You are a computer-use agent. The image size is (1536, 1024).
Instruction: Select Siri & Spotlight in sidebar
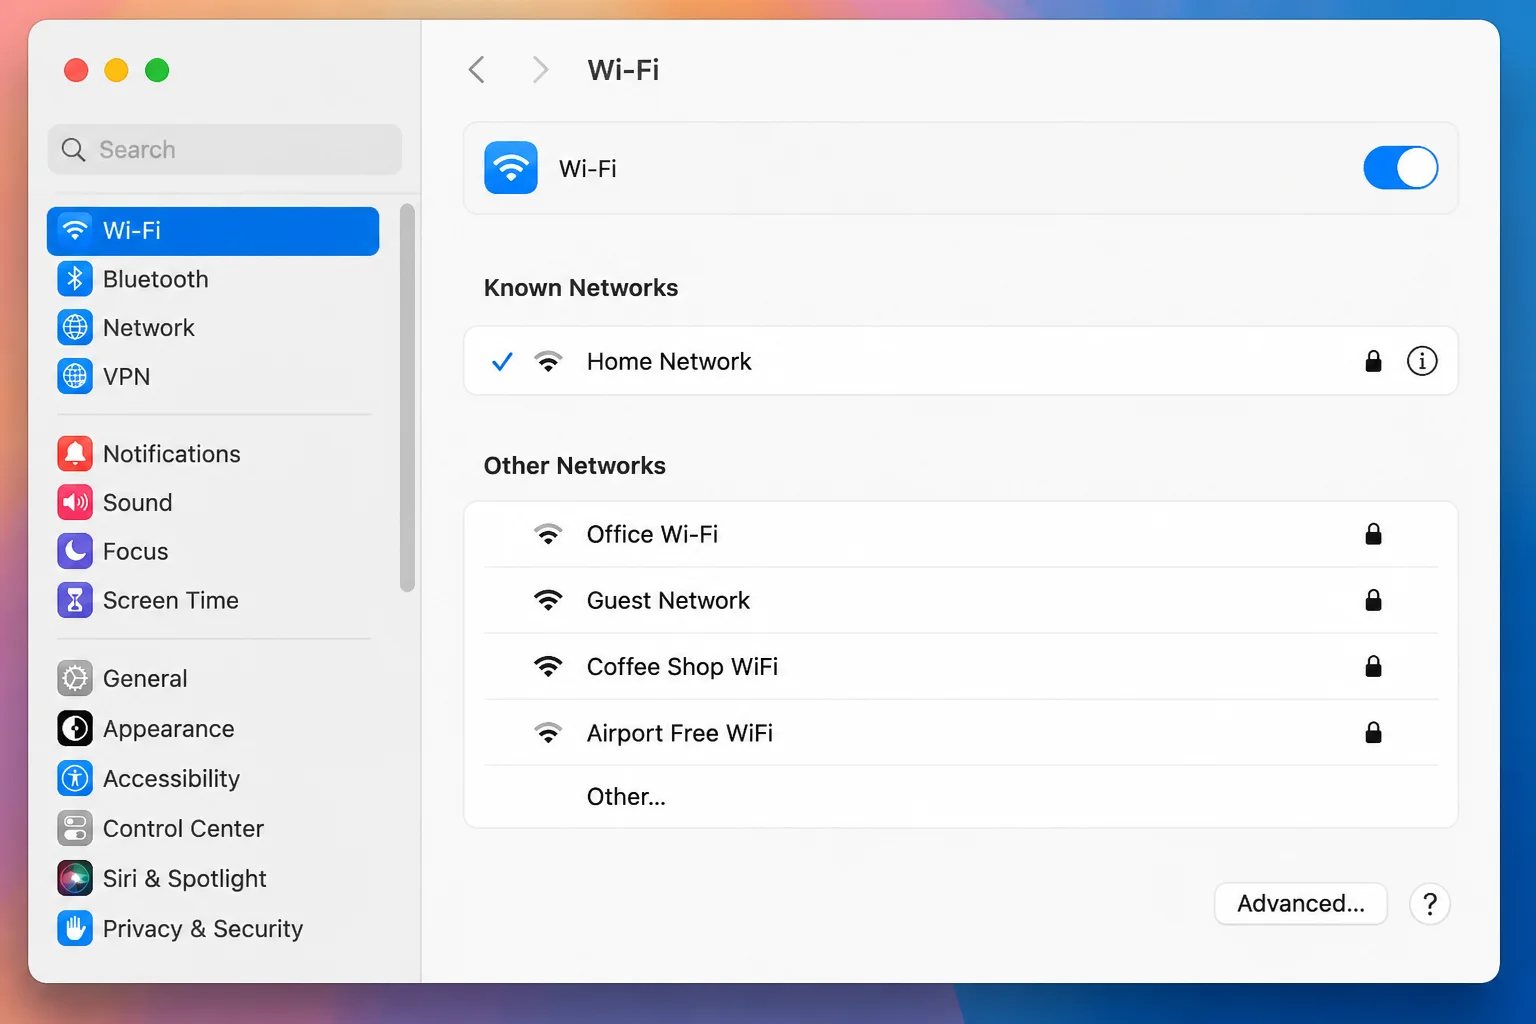point(213,879)
